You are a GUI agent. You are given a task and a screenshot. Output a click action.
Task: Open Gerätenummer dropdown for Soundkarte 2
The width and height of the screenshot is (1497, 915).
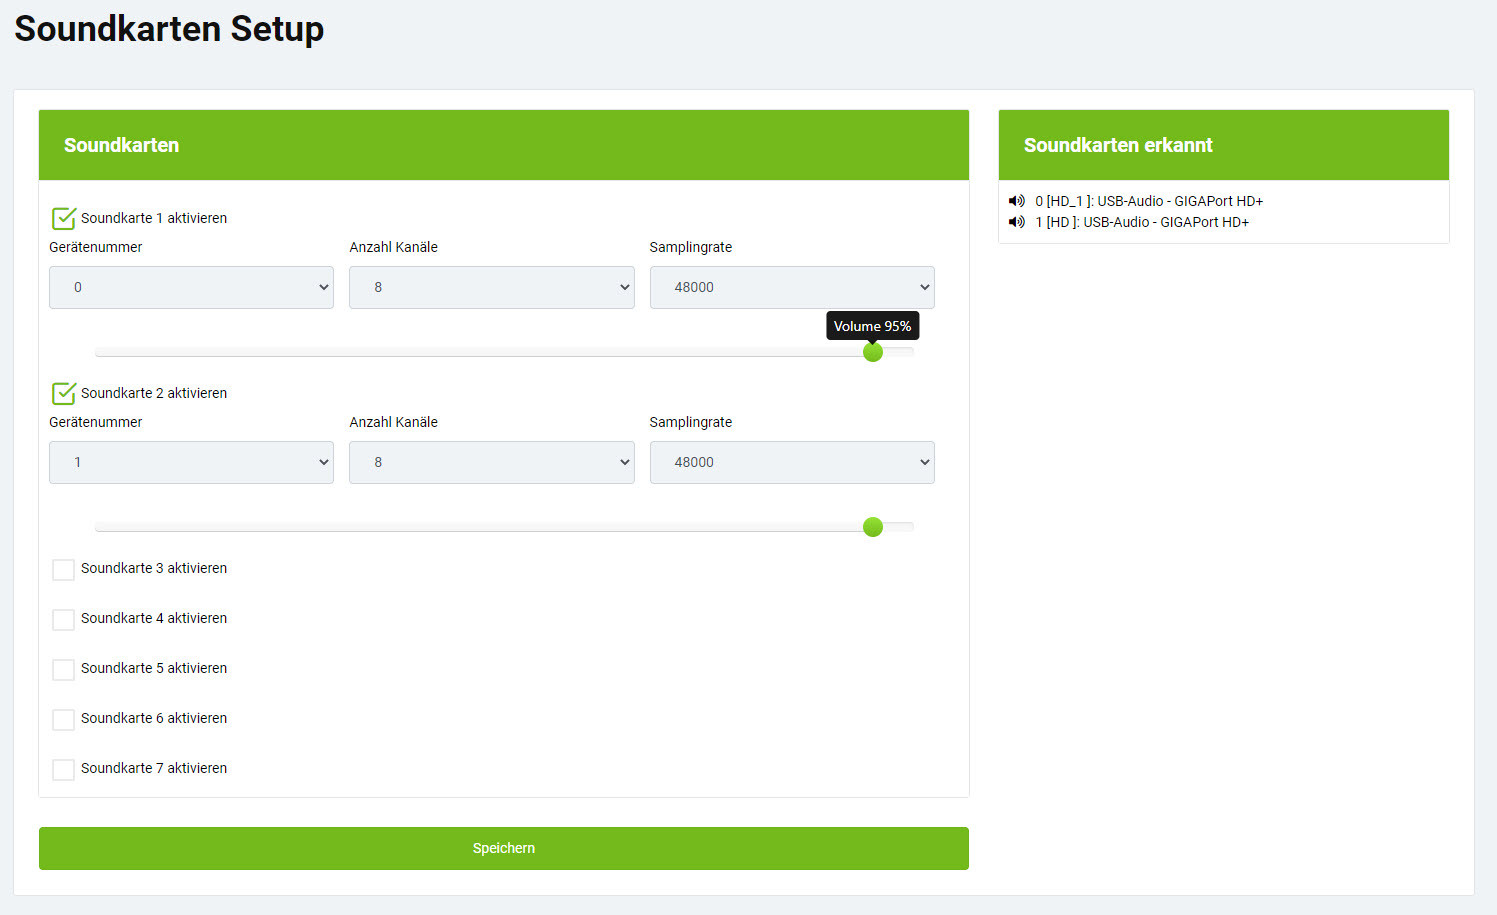click(x=191, y=462)
